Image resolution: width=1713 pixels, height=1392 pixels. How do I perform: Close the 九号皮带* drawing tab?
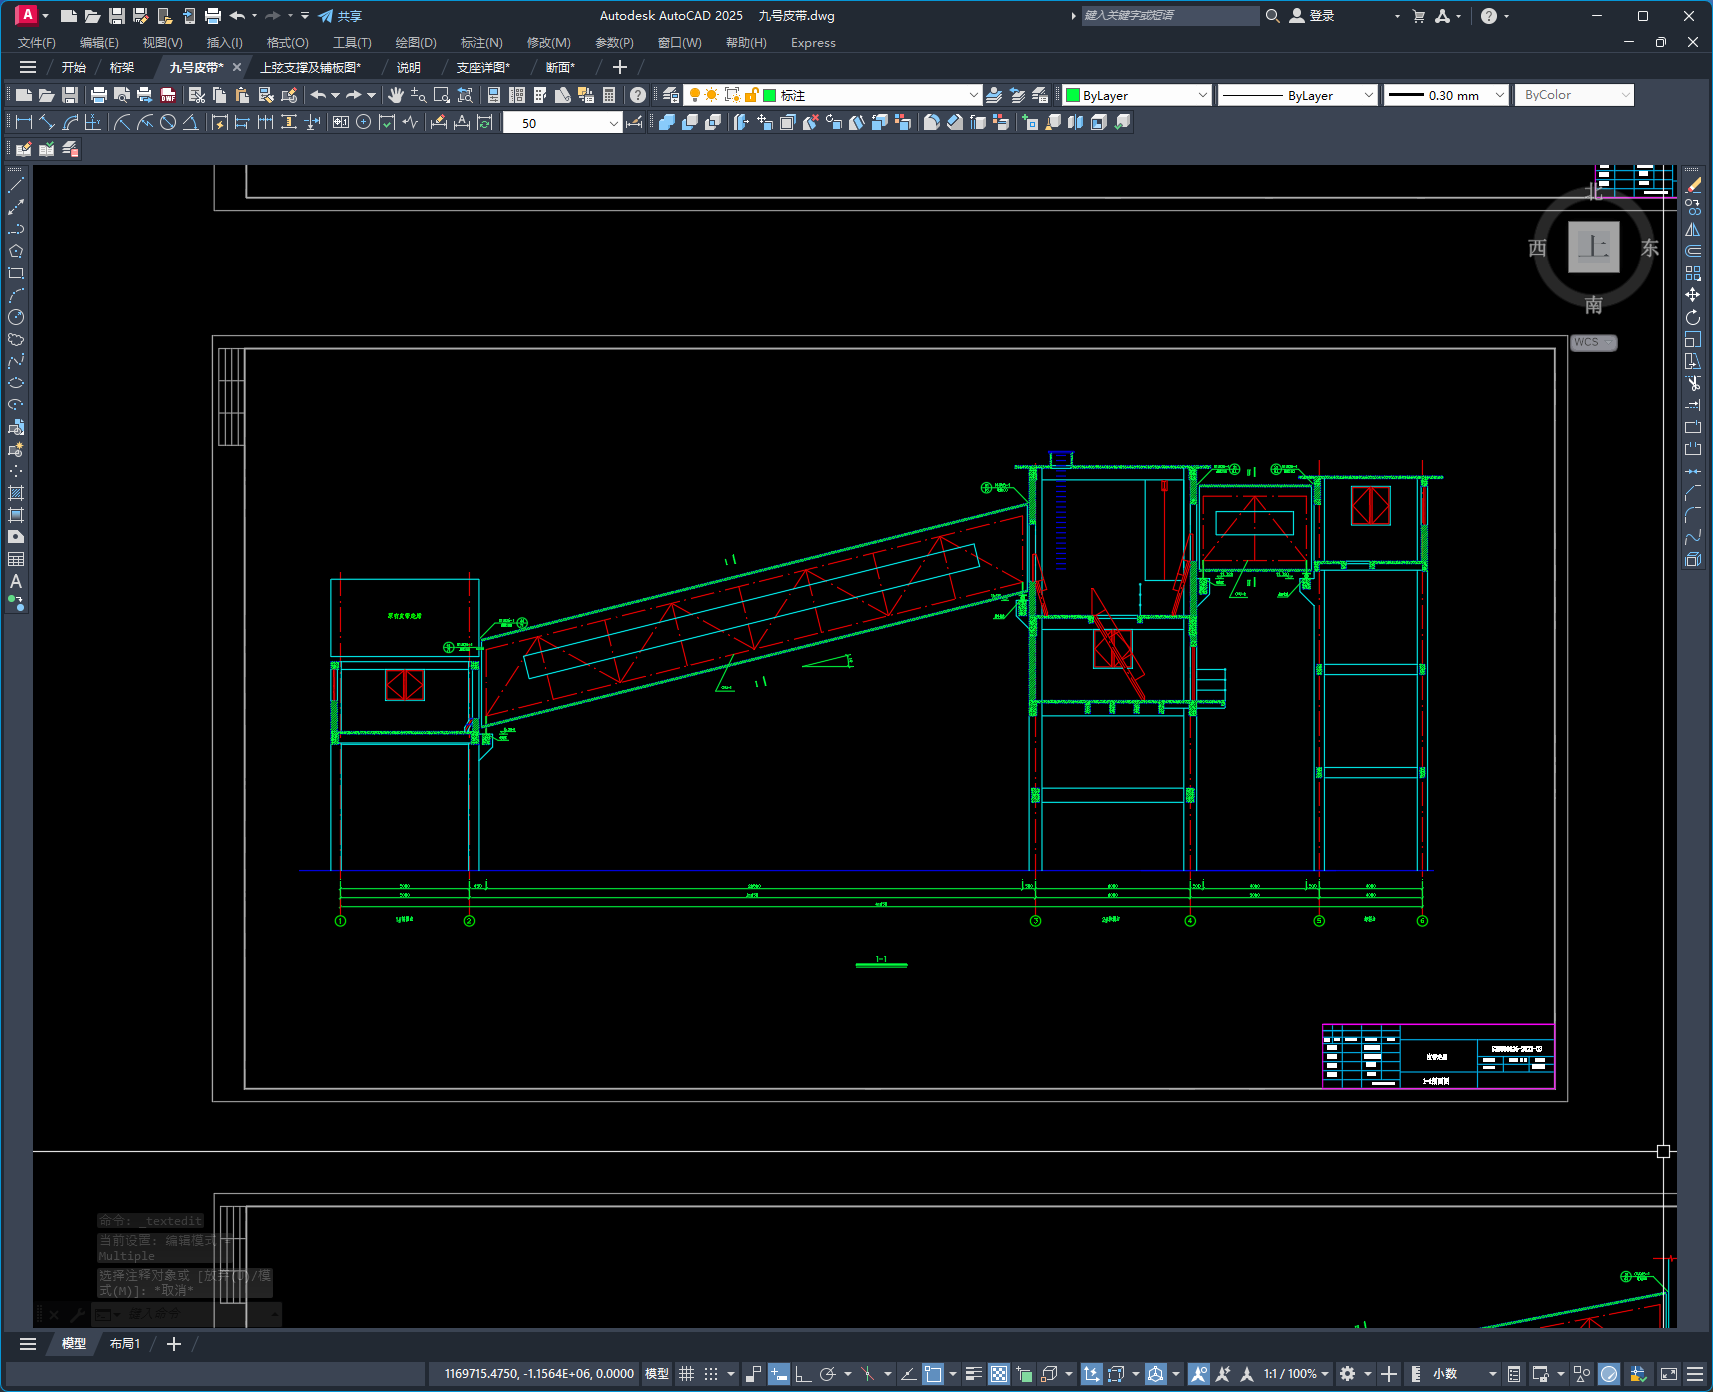click(x=237, y=67)
